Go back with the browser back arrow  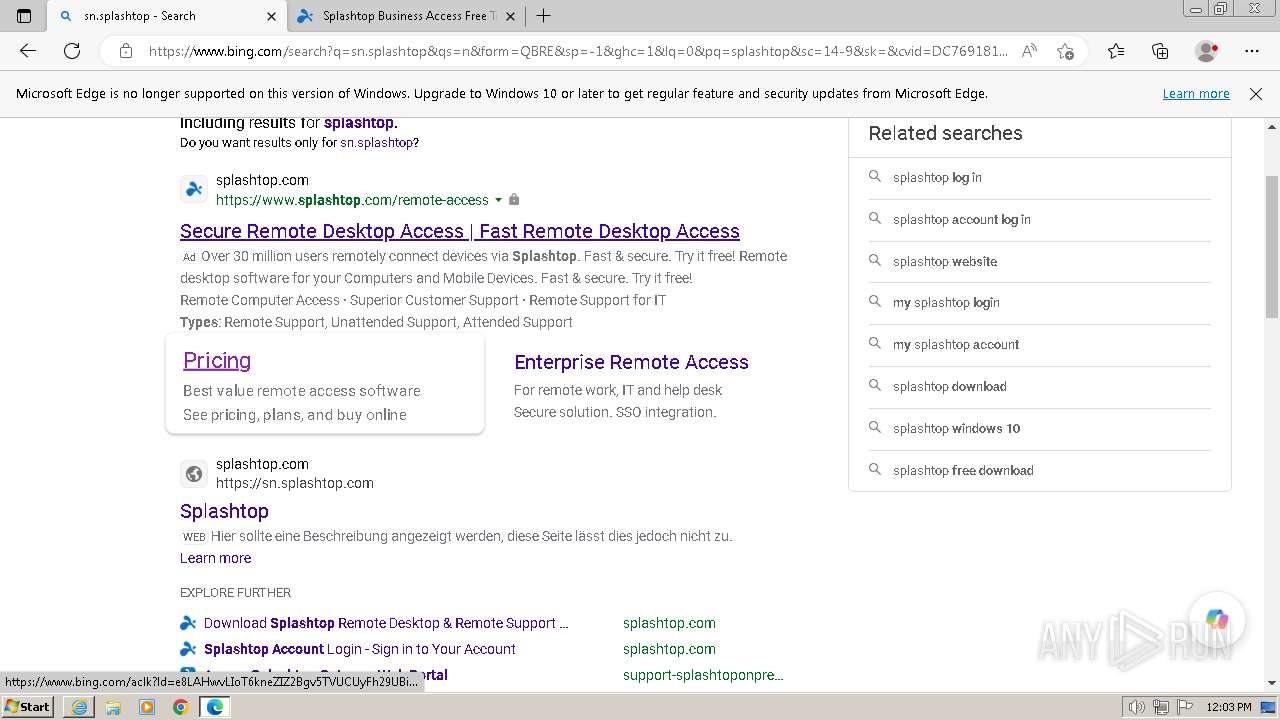click(x=28, y=51)
